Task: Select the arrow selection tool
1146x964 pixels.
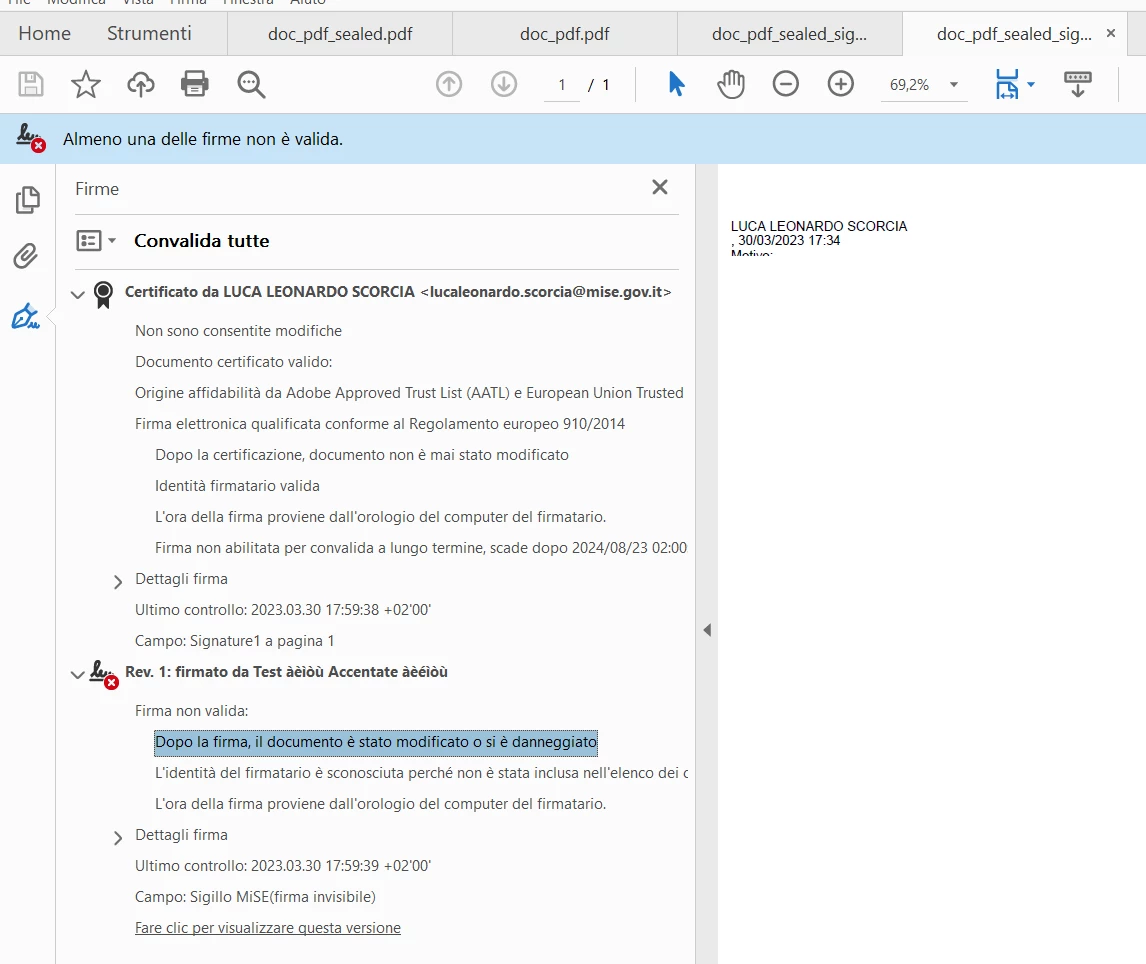Action: tap(677, 84)
